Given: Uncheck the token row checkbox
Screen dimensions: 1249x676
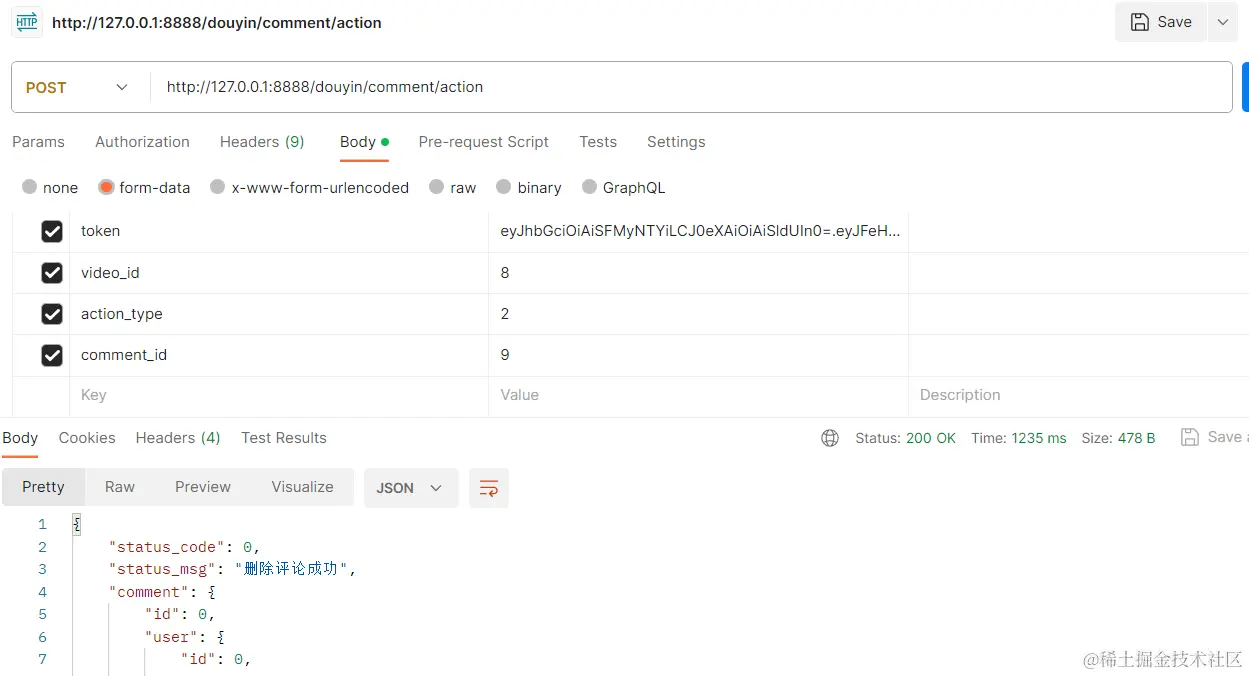Looking at the screenshot, I should [52, 232].
